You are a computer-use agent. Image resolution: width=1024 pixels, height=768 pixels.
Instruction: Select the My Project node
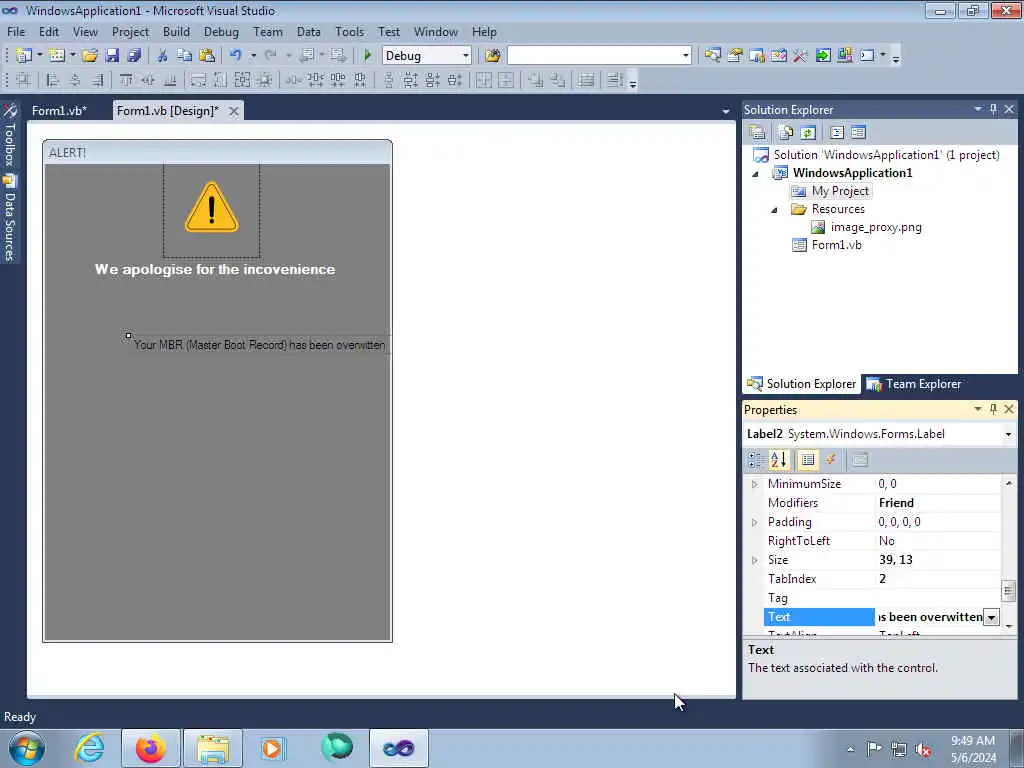pyautogui.click(x=840, y=191)
